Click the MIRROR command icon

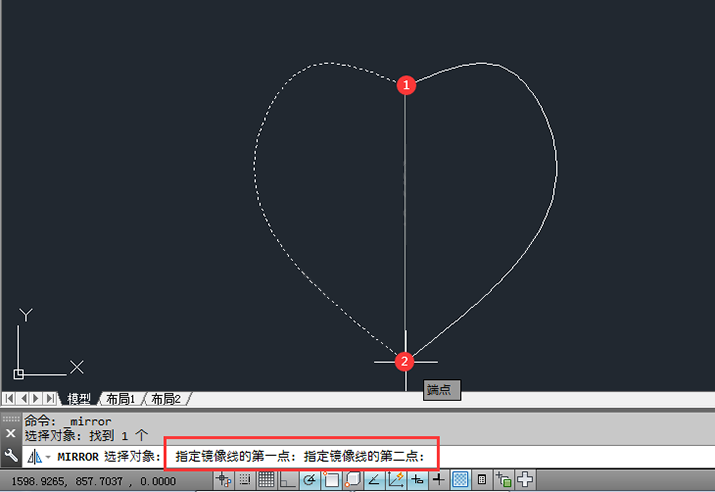click(35, 456)
